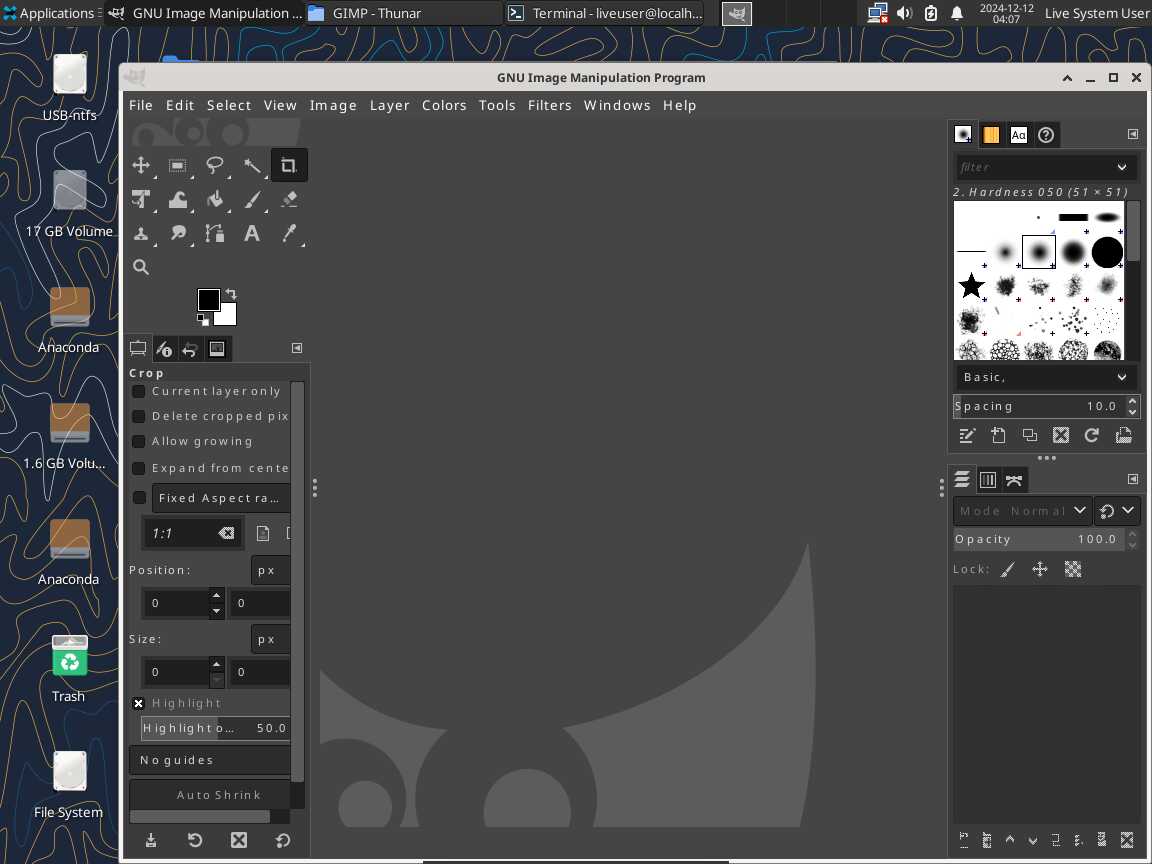Viewport: 1152px width, 864px height.
Task: Select the Move tool
Action: click(x=141, y=165)
